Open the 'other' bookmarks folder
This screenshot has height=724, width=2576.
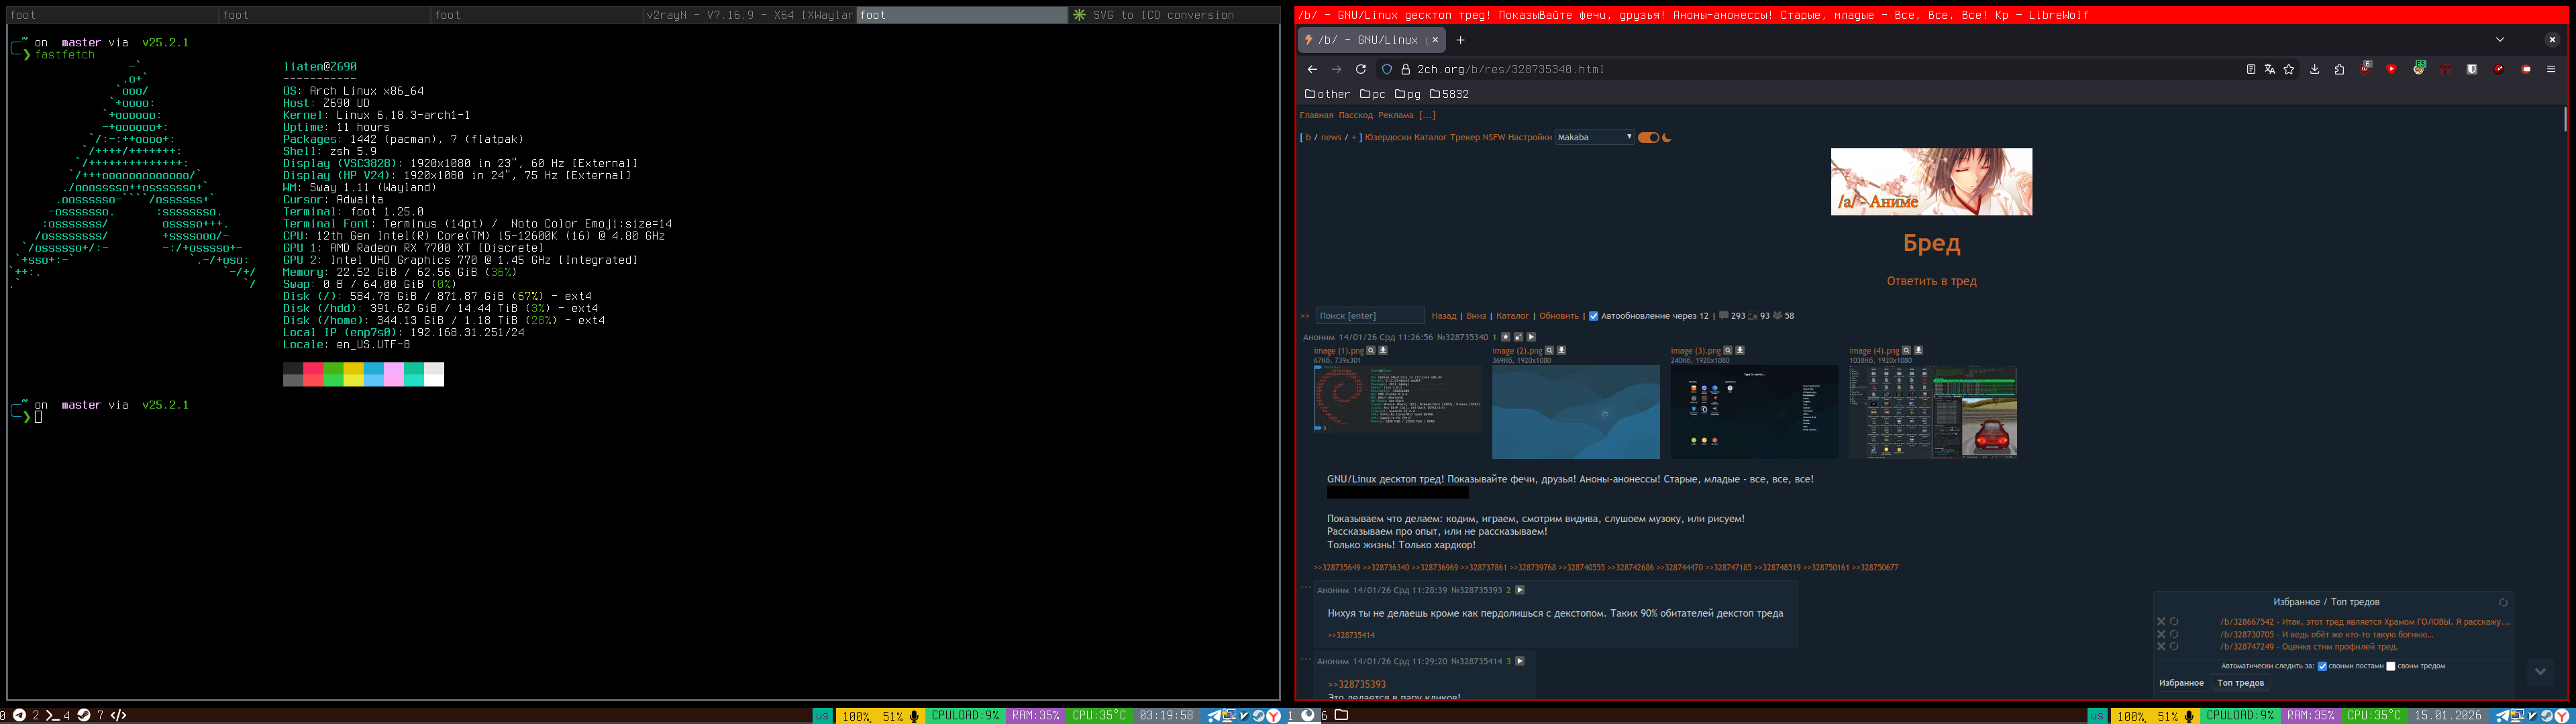1327,94
